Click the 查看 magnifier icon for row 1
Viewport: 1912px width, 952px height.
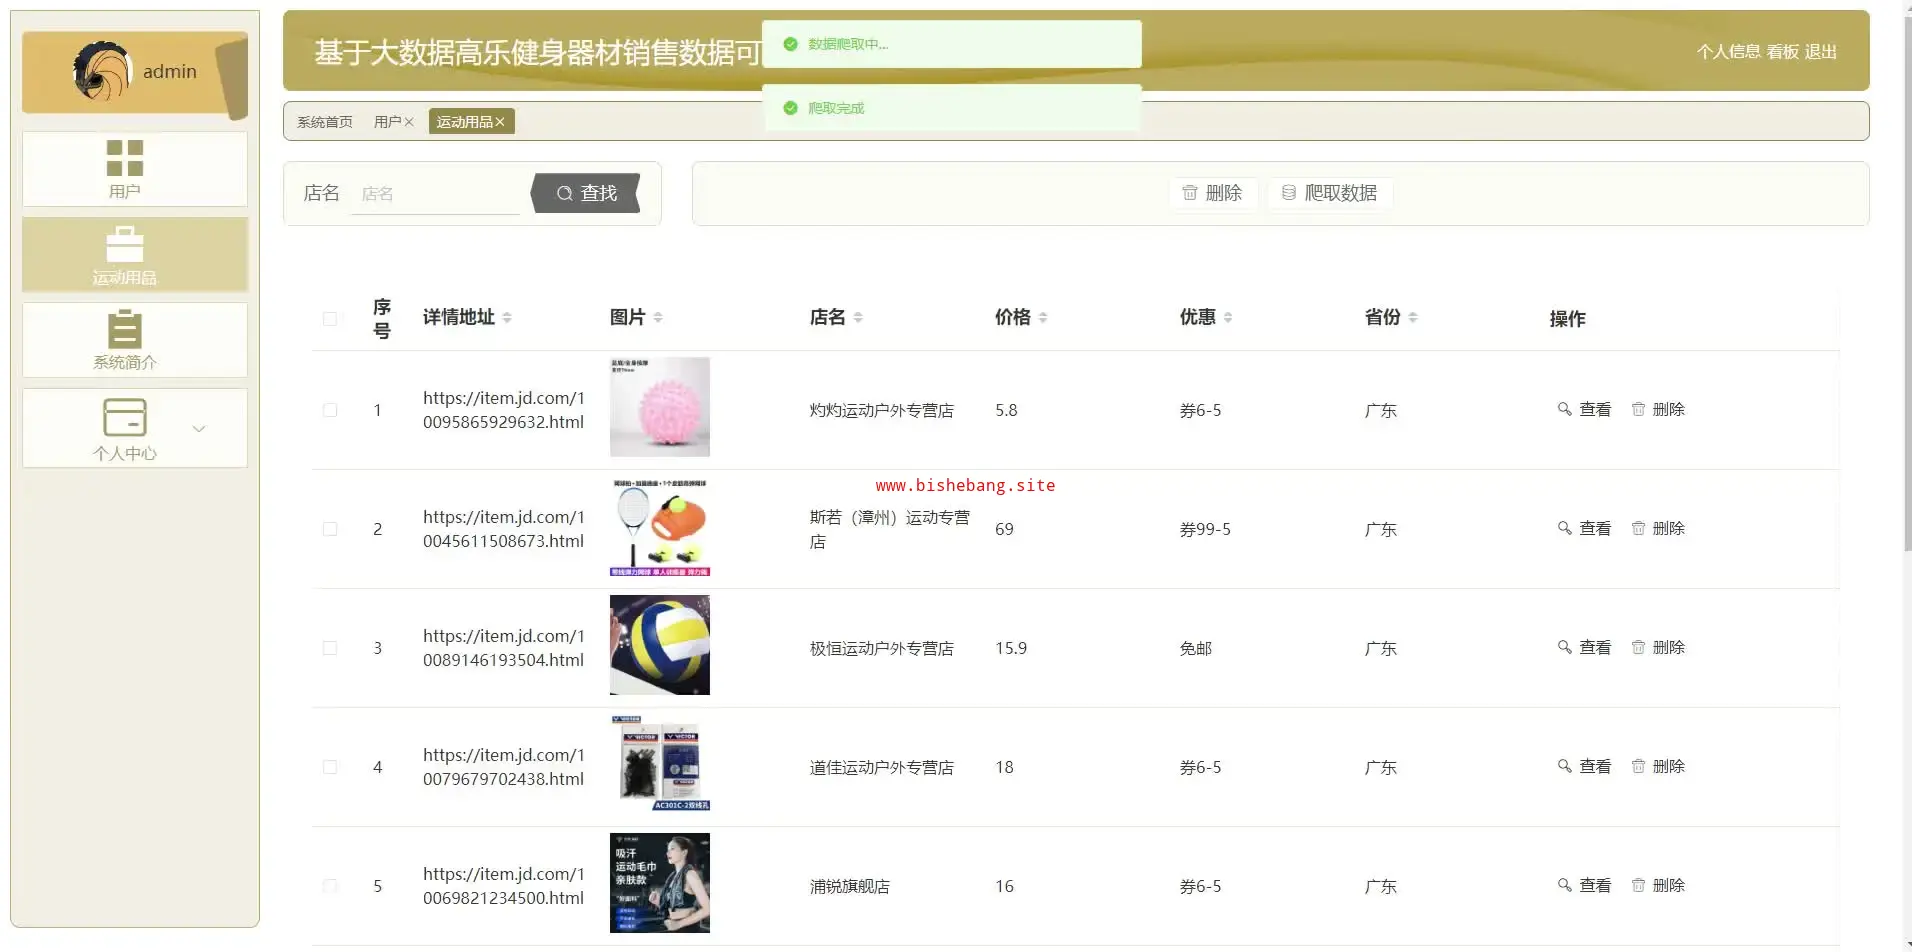1565,409
